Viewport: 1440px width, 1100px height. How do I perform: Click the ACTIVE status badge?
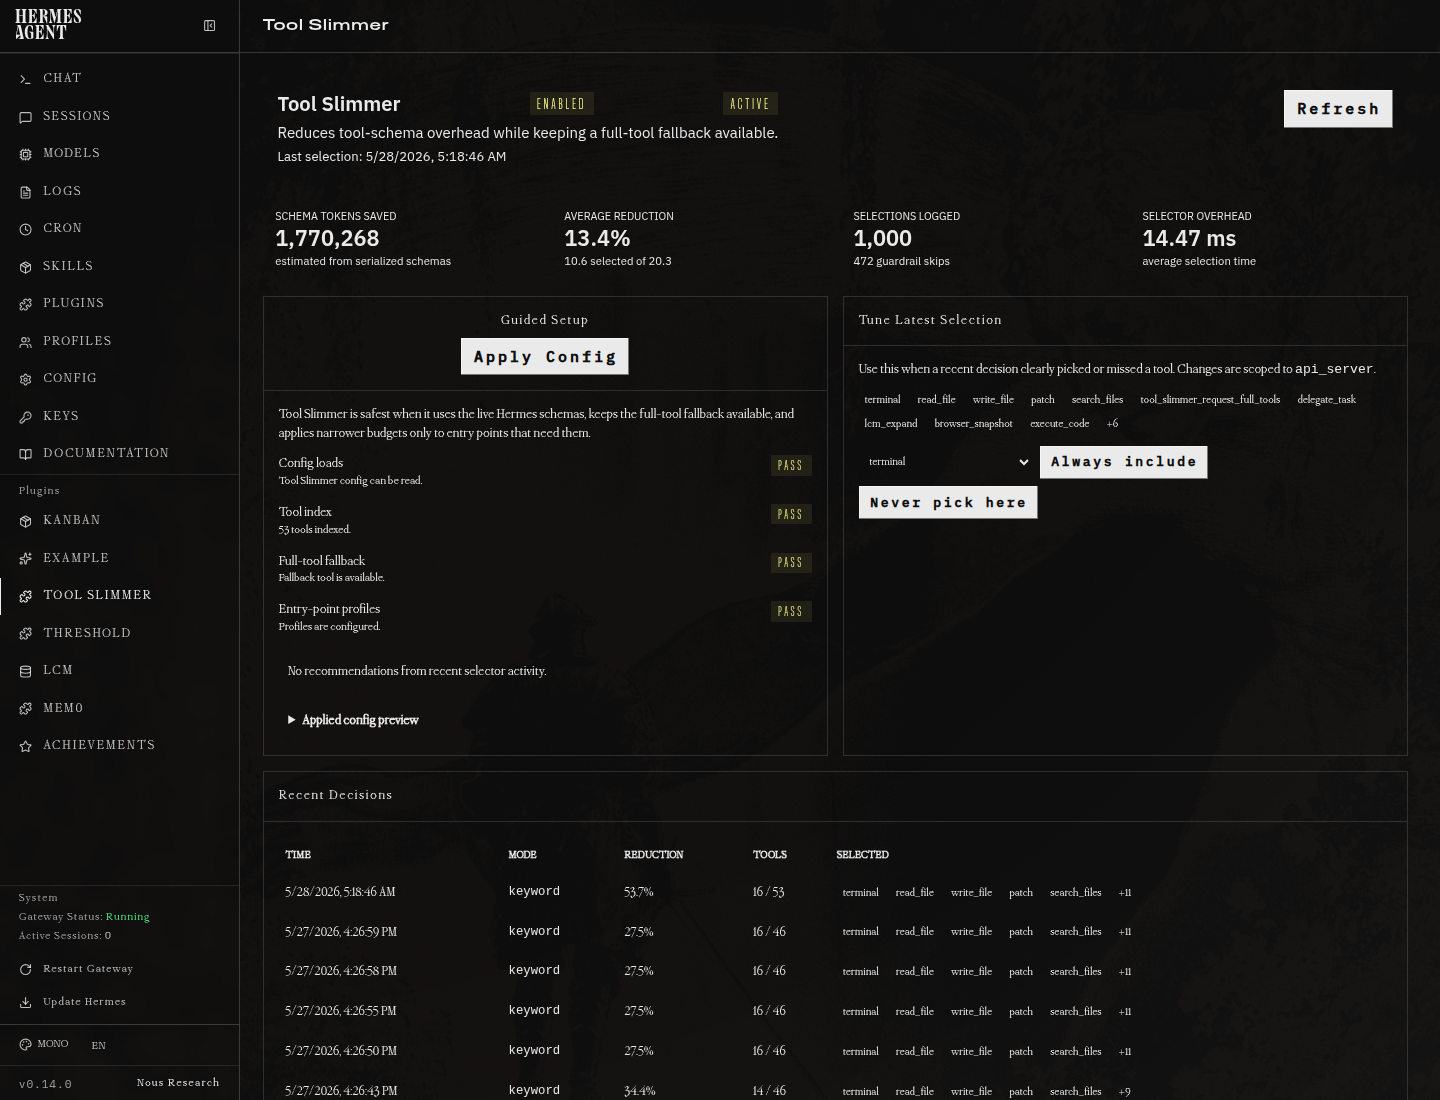point(750,104)
